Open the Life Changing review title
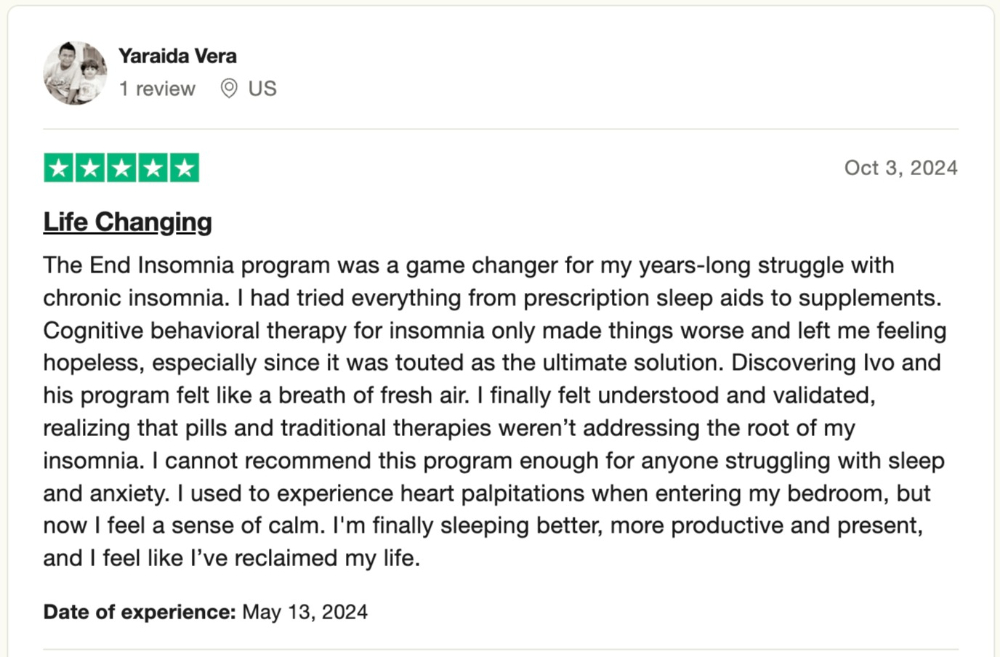The image size is (1000, 657). click(x=128, y=222)
